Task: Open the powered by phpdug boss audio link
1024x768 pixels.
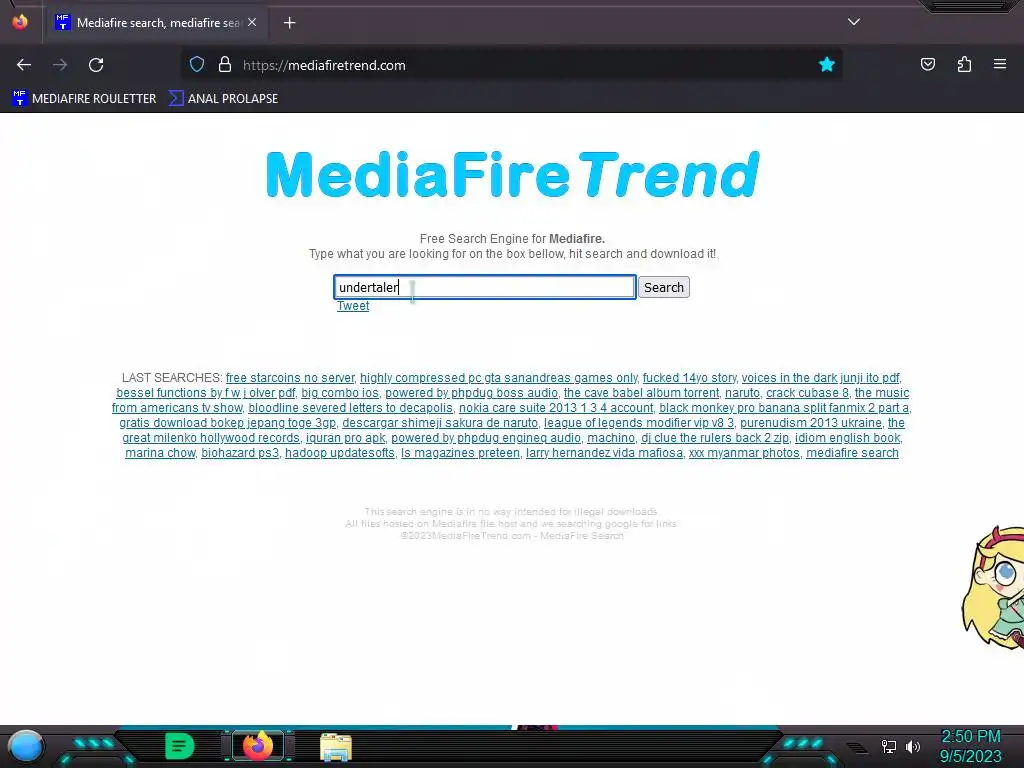Action: coord(471,392)
